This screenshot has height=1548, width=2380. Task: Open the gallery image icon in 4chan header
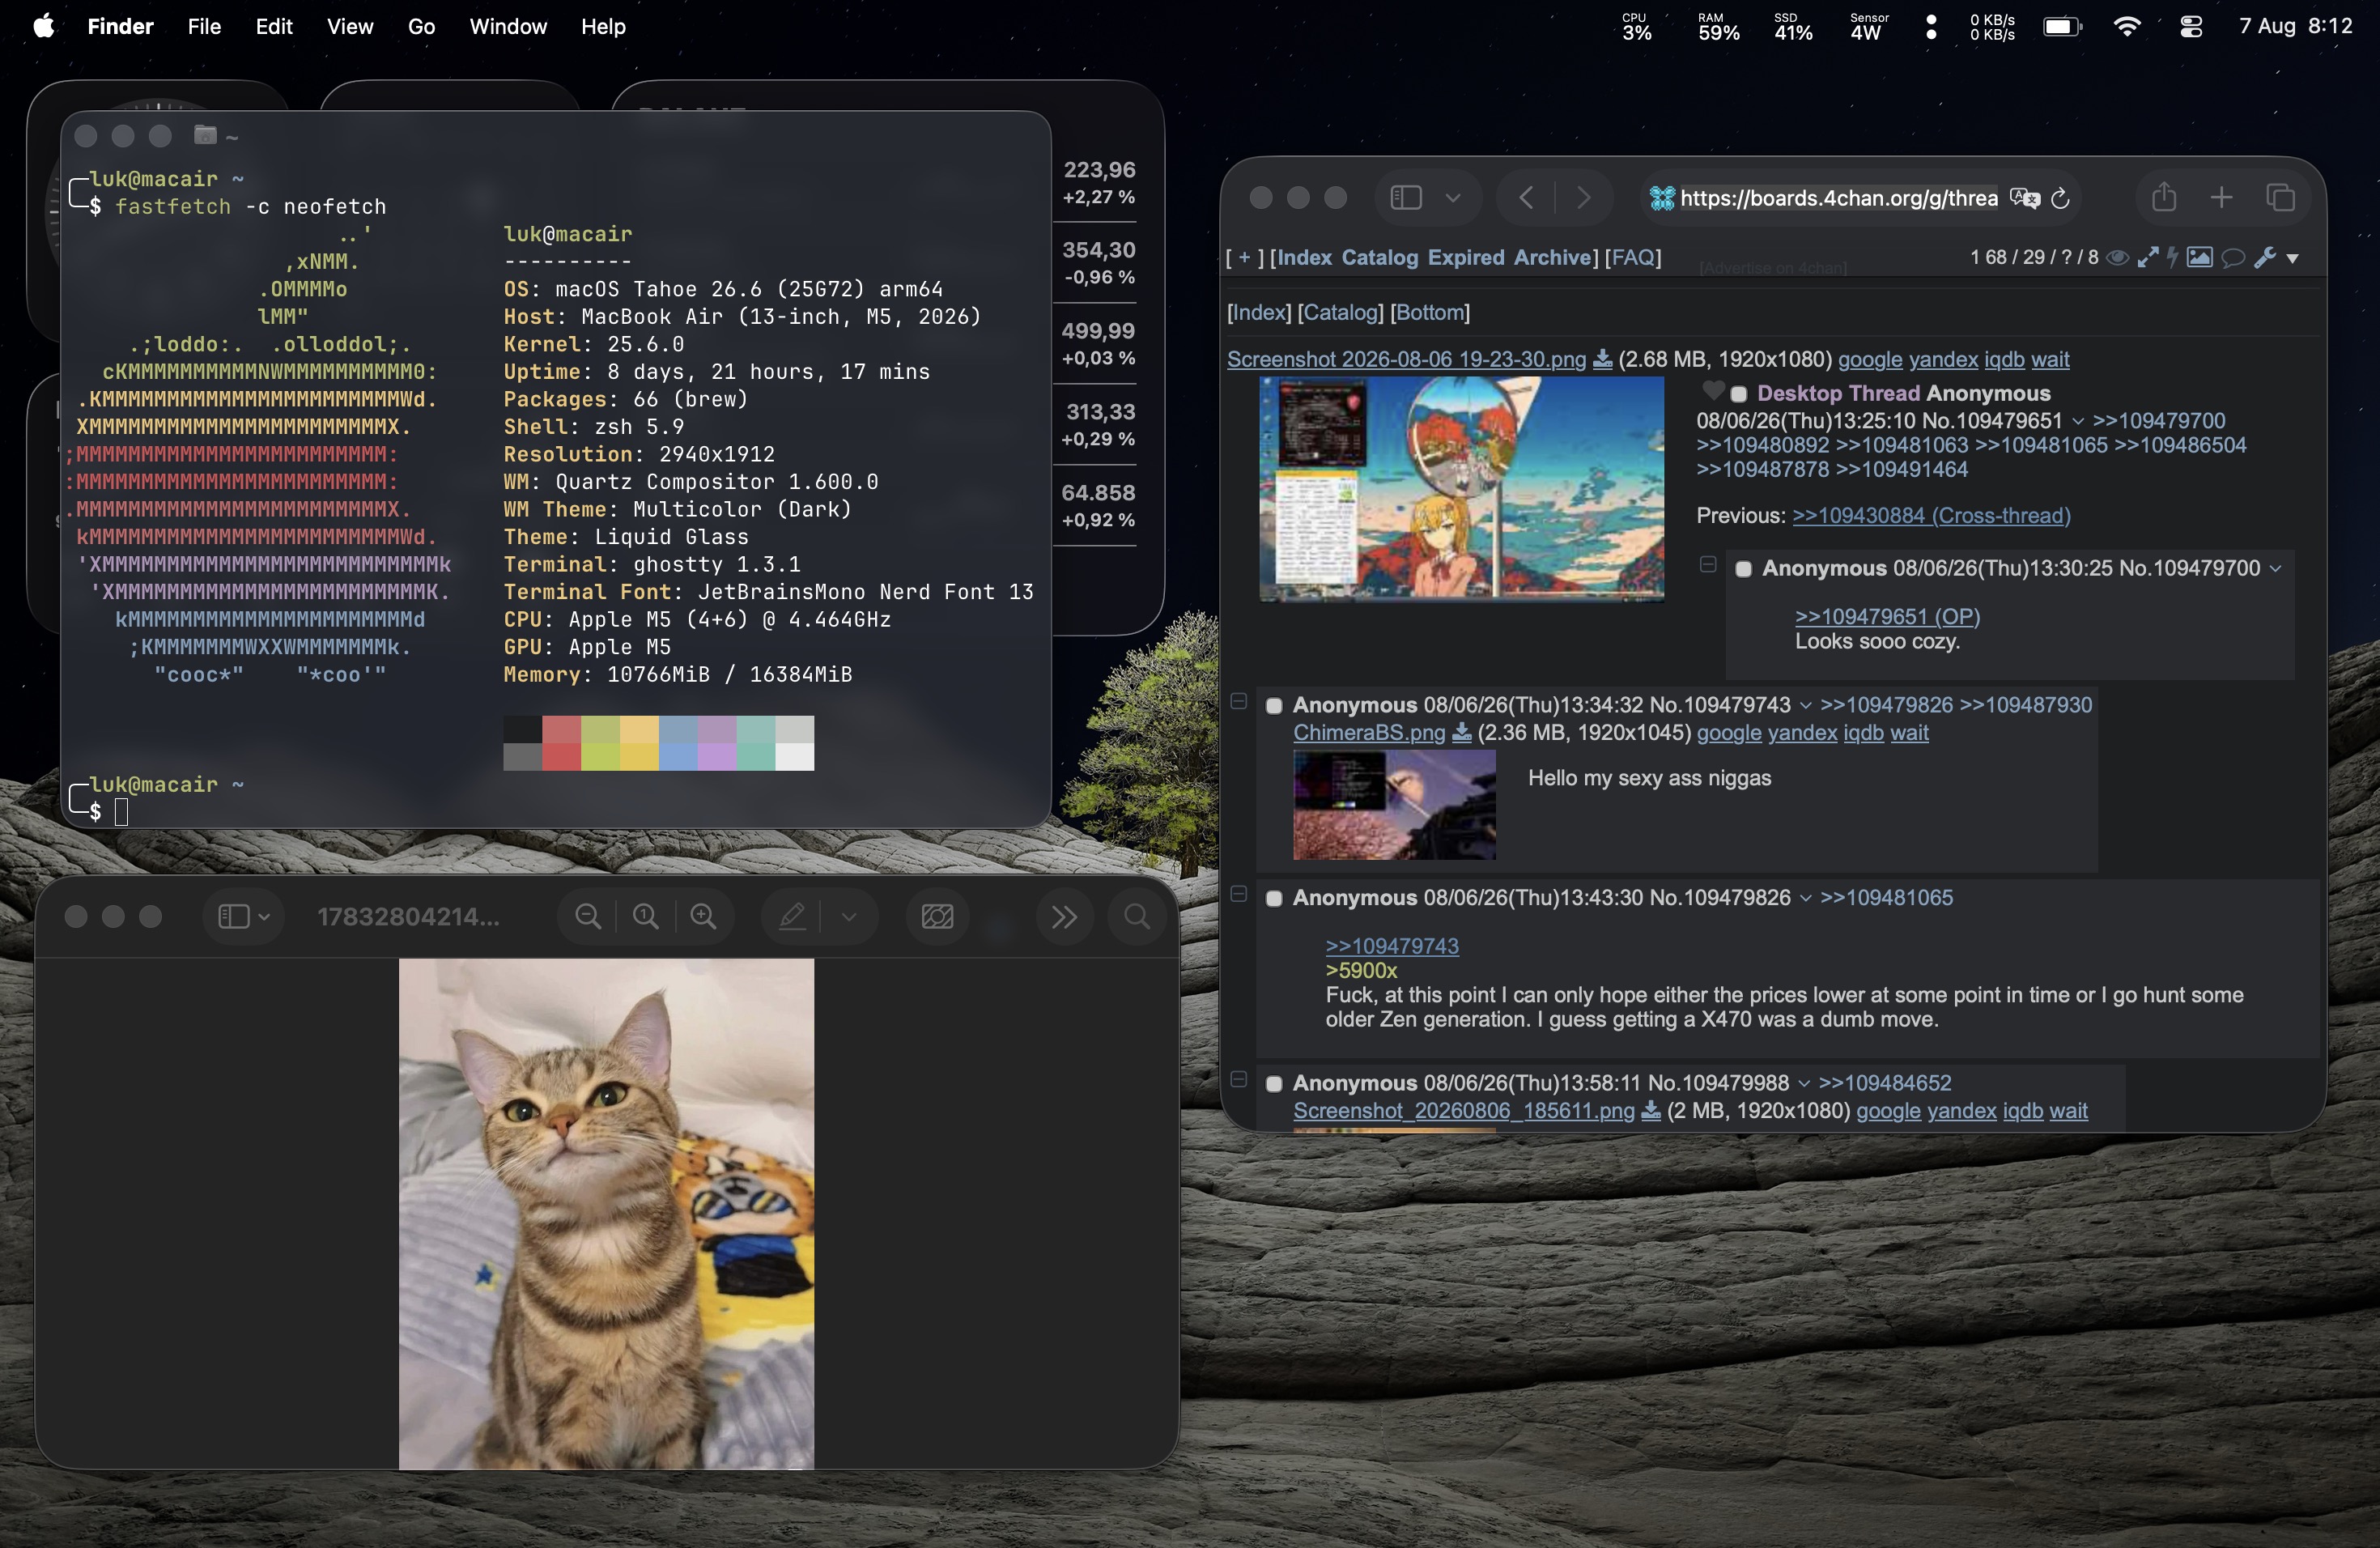pos(2199,258)
